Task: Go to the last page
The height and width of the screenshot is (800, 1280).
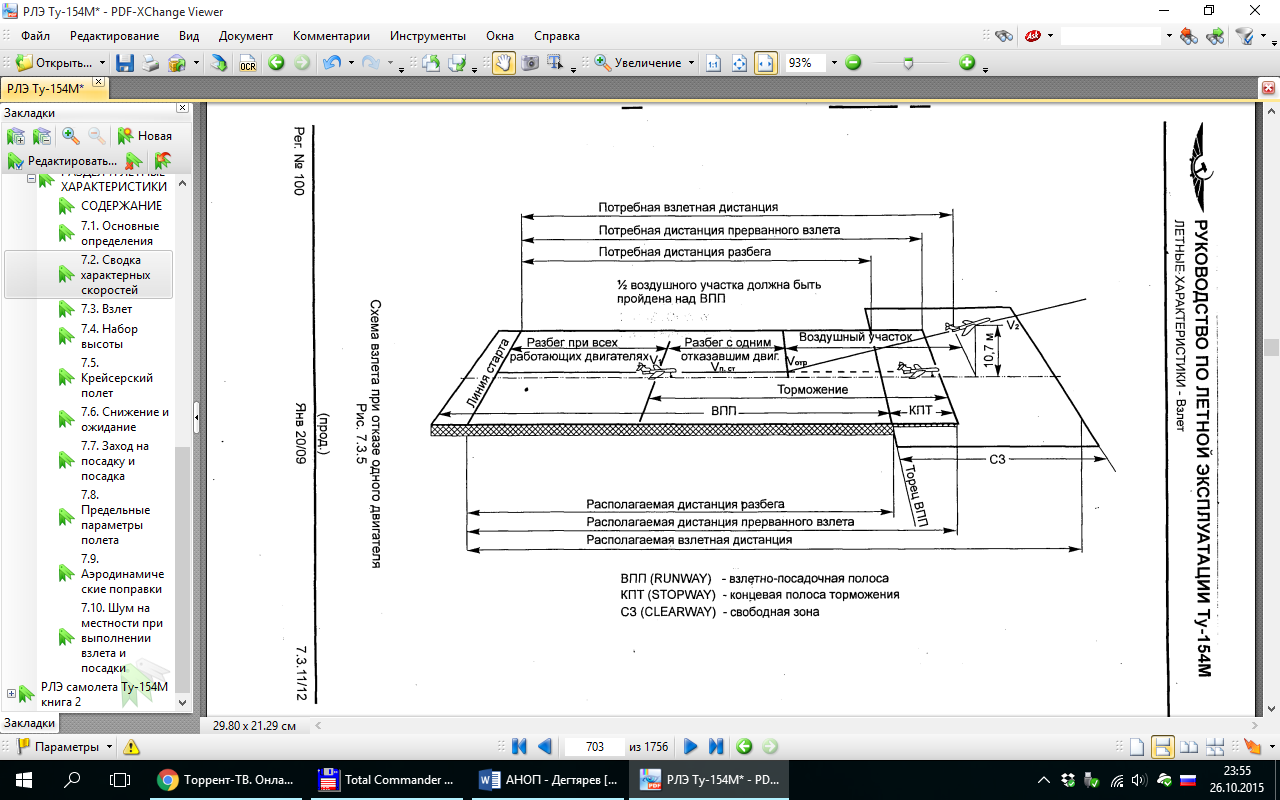Action: pyautogui.click(x=716, y=746)
